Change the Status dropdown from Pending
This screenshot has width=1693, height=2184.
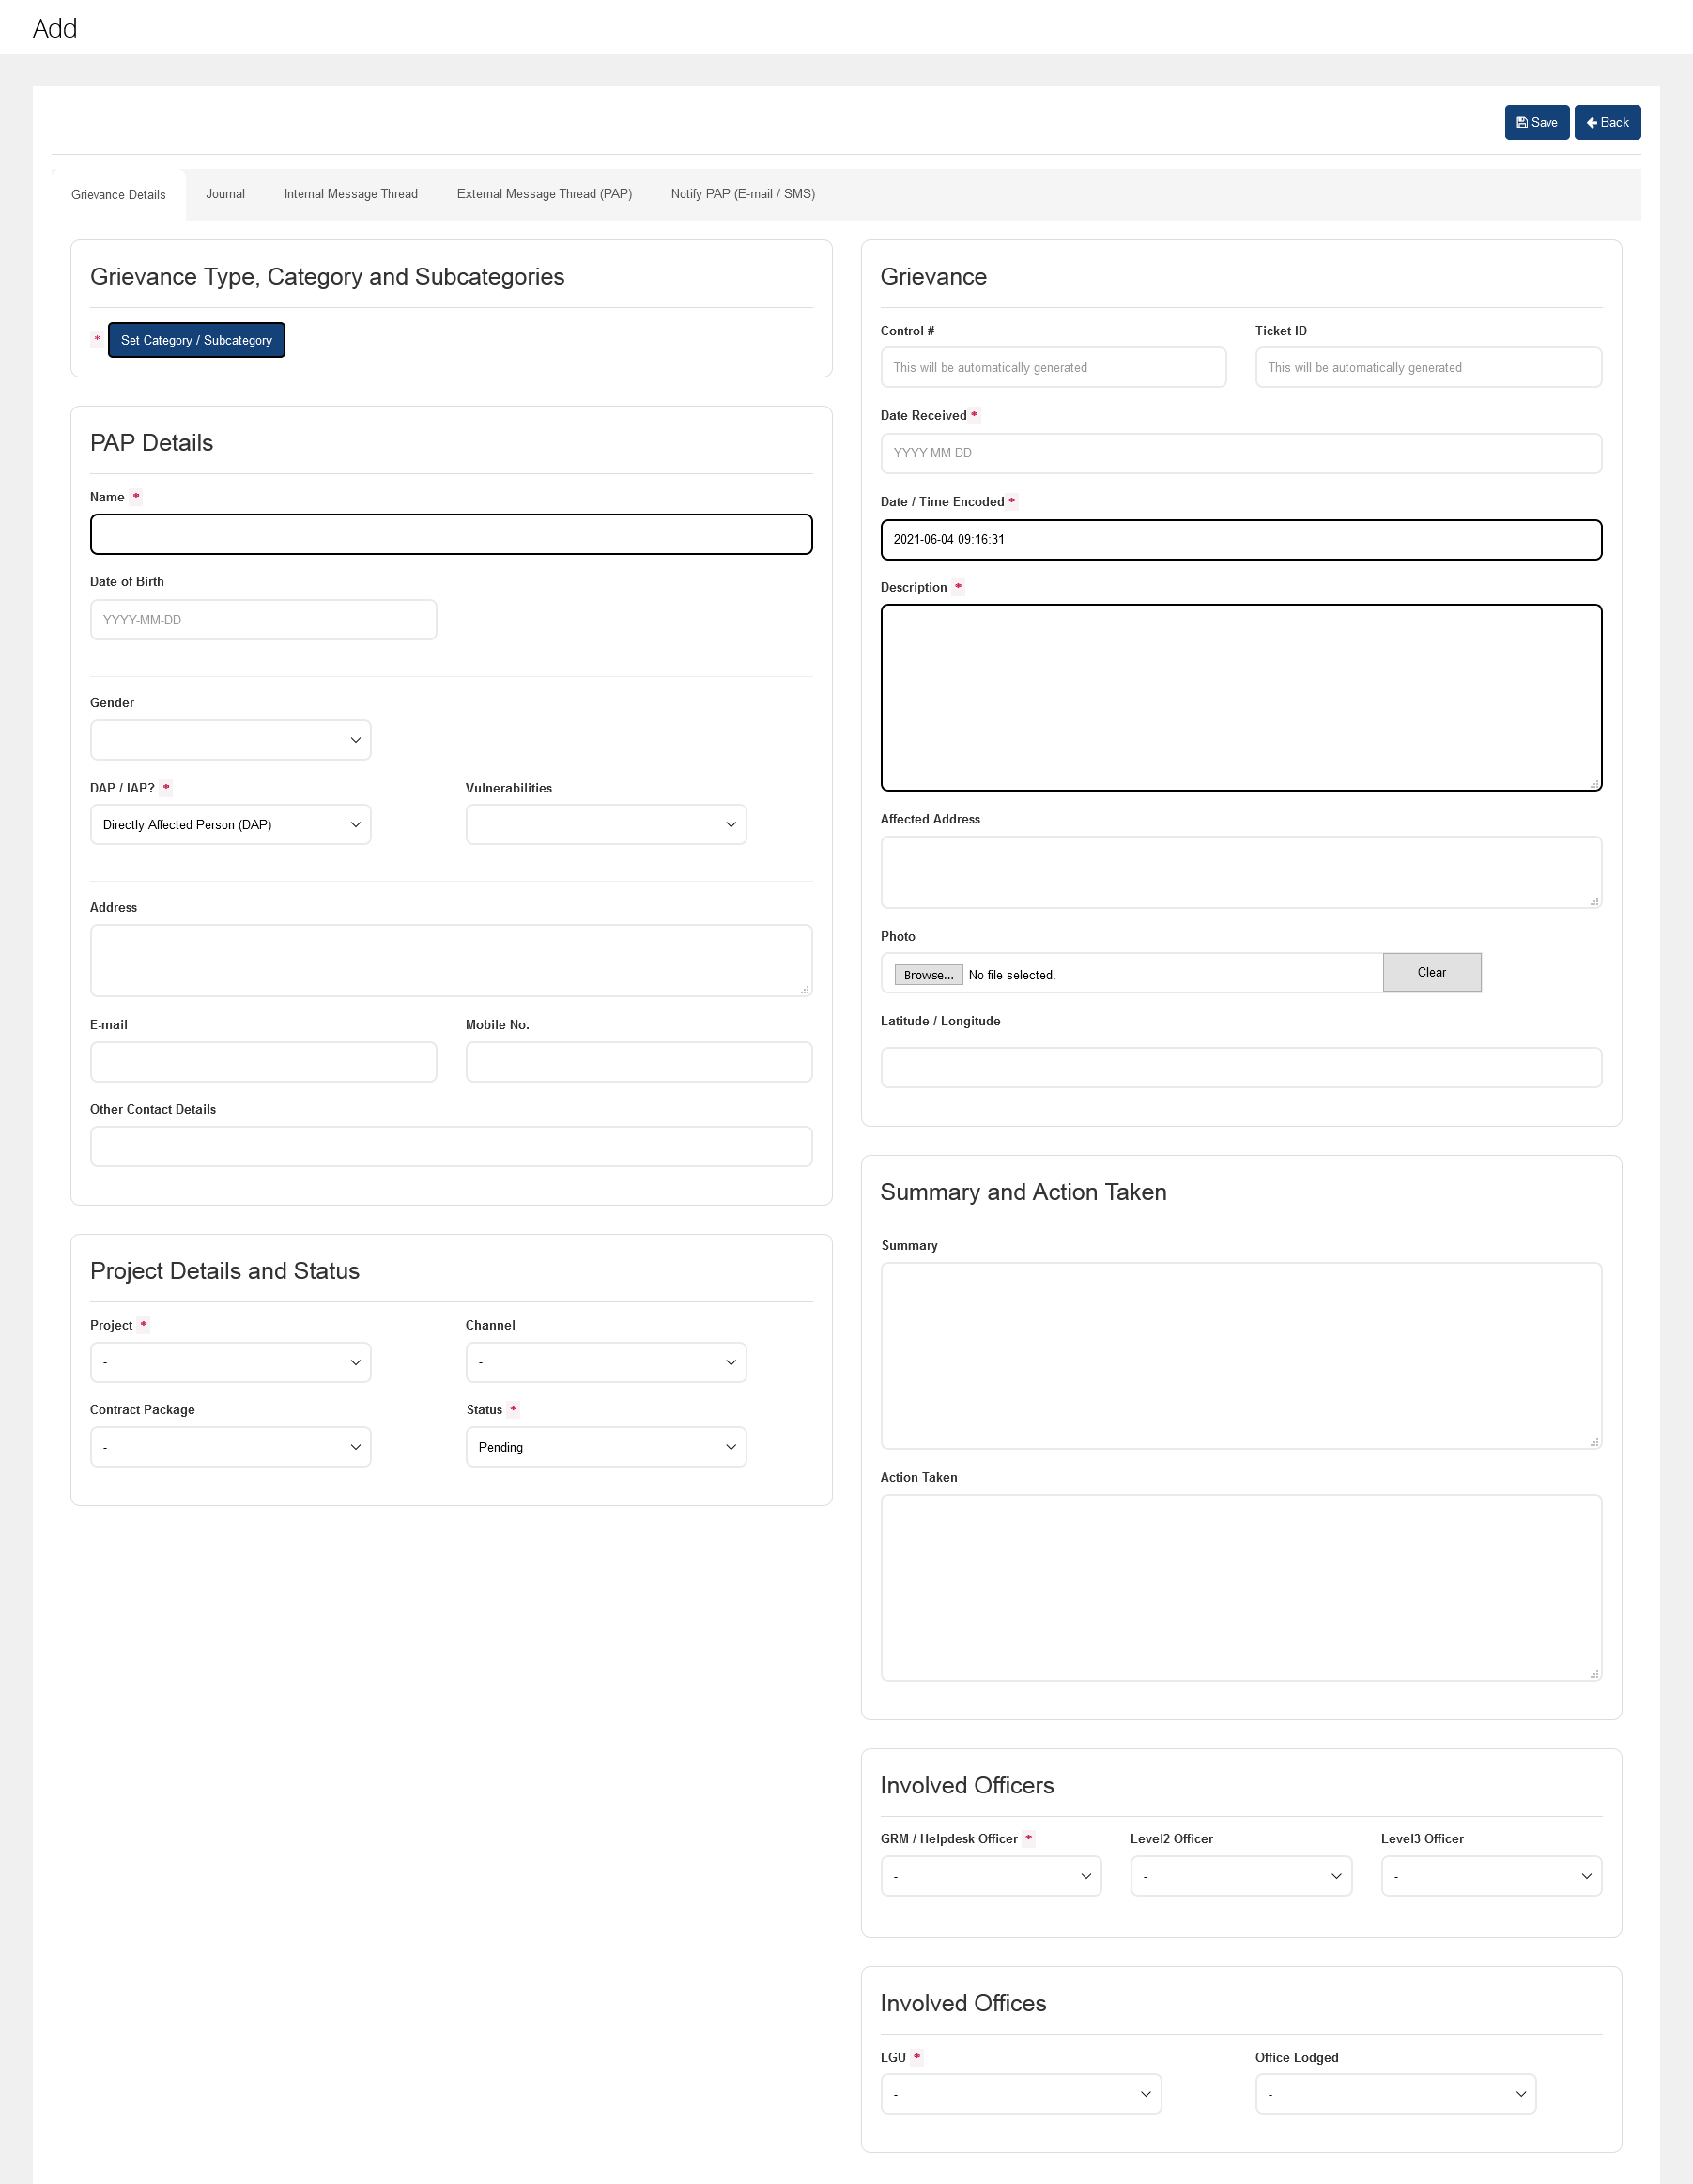(x=605, y=1447)
